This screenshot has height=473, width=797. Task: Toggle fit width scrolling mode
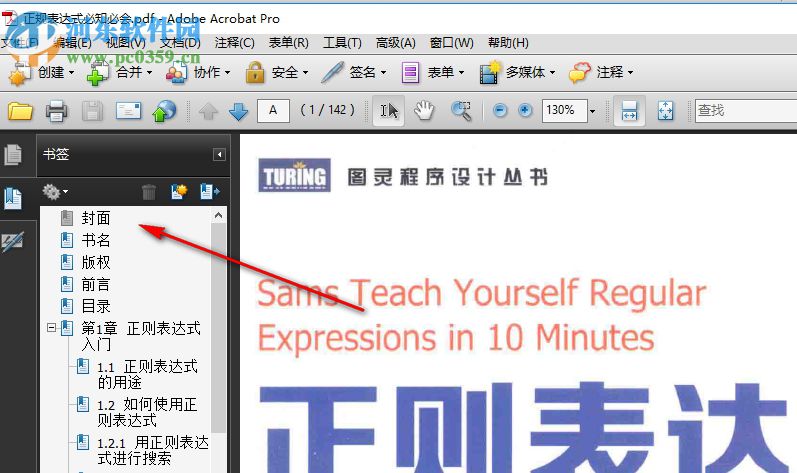tap(629, 110)
